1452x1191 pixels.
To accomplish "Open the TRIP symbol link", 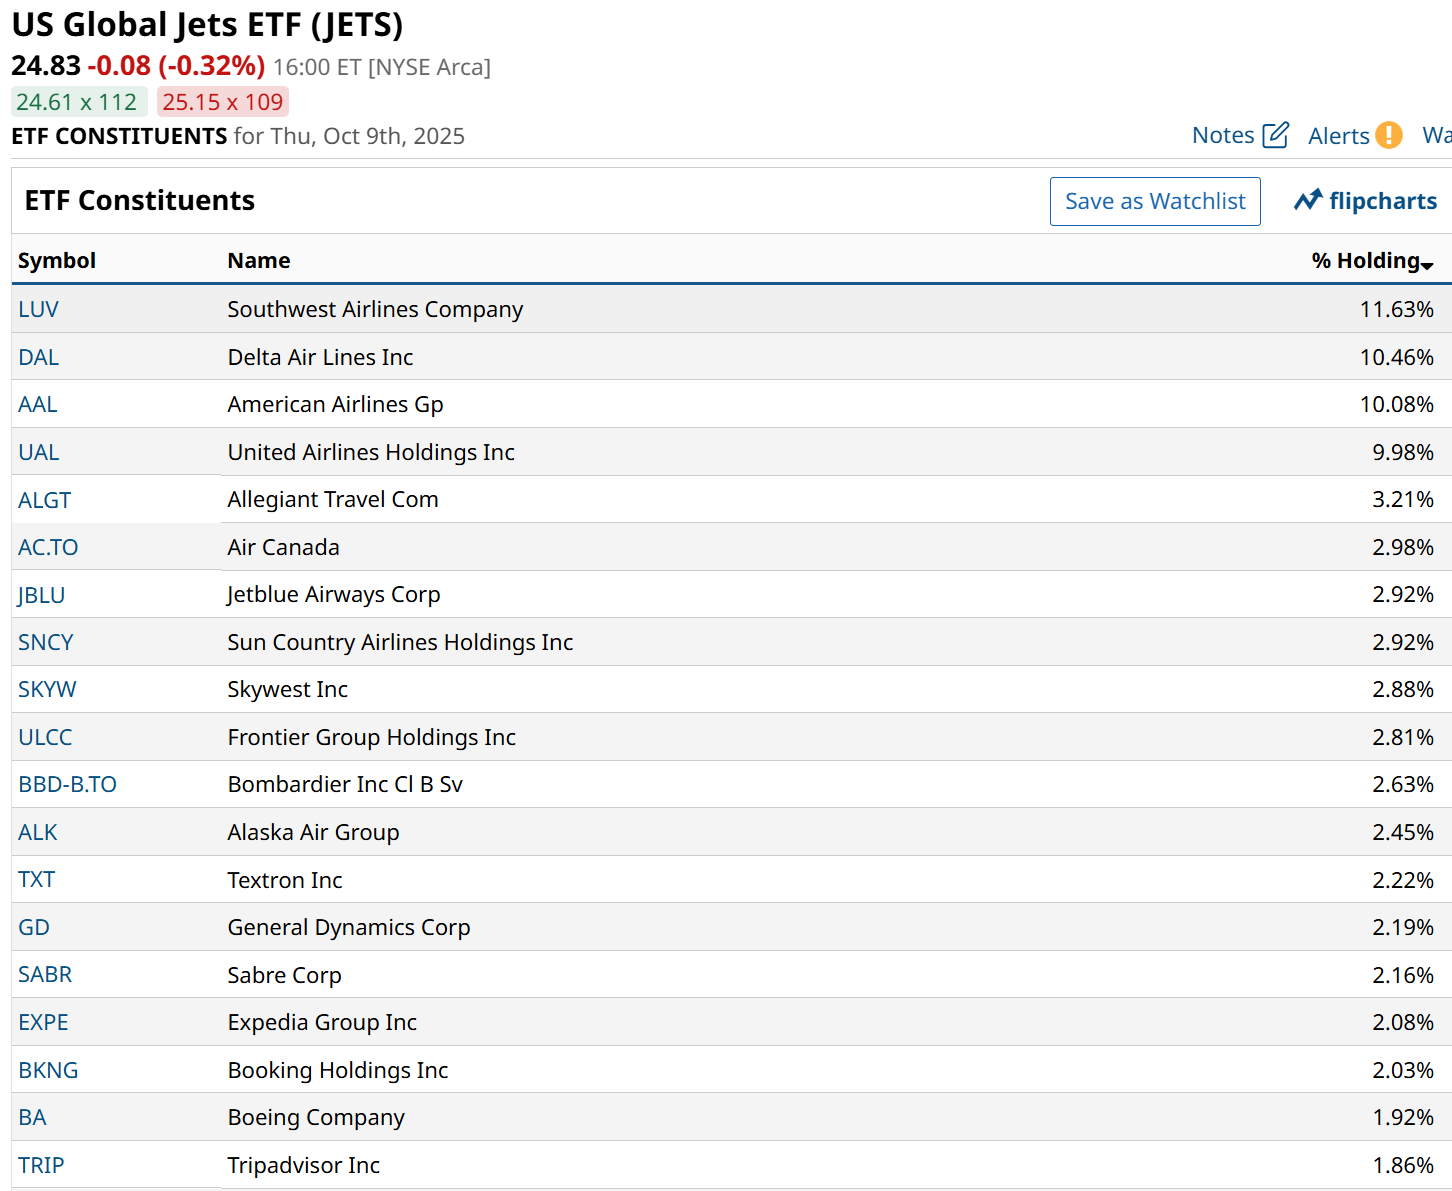I will tap(41, 1165).
